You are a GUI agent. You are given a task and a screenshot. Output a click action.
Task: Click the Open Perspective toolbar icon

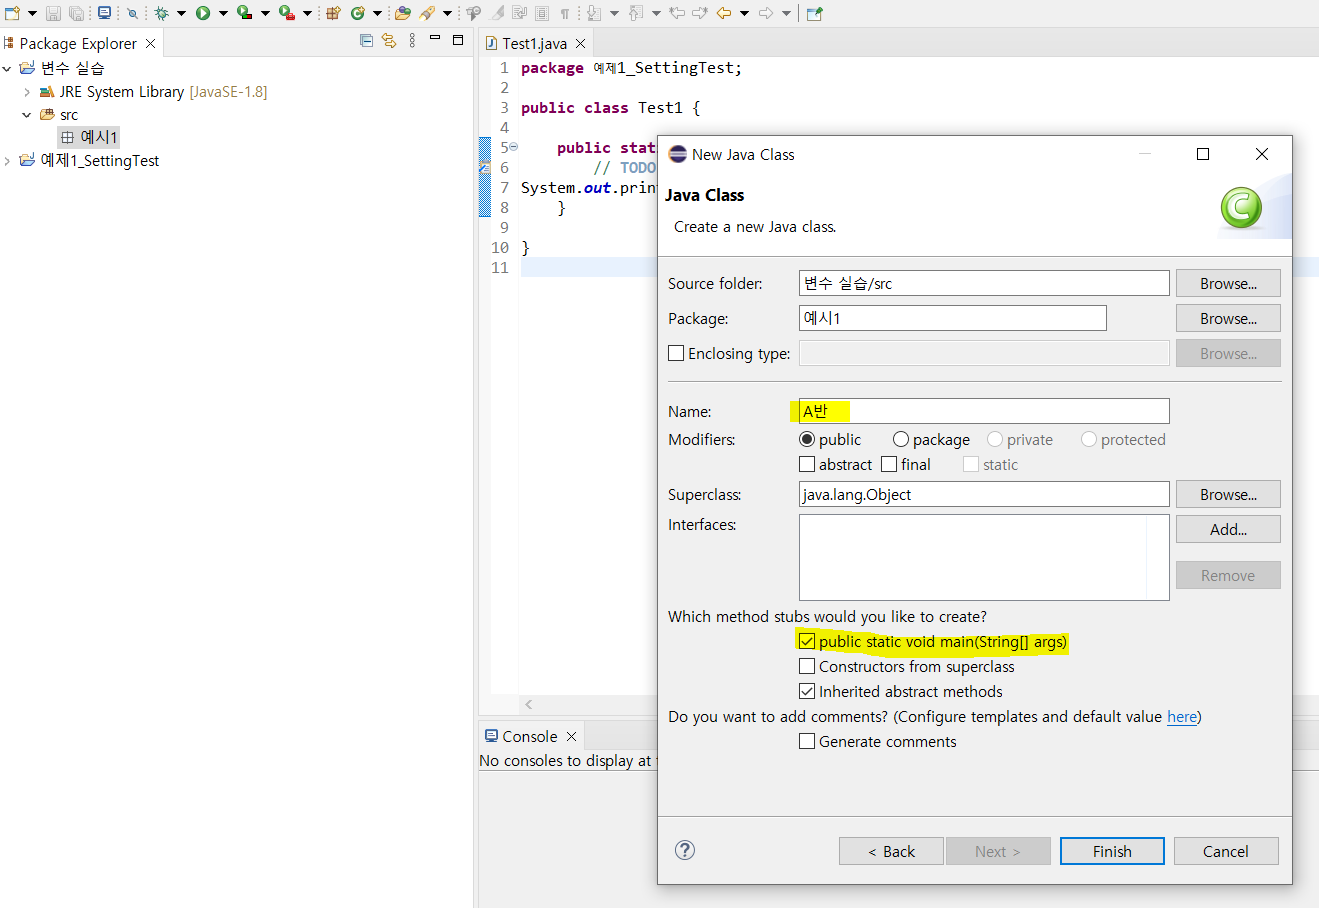[x=815, y=13]
